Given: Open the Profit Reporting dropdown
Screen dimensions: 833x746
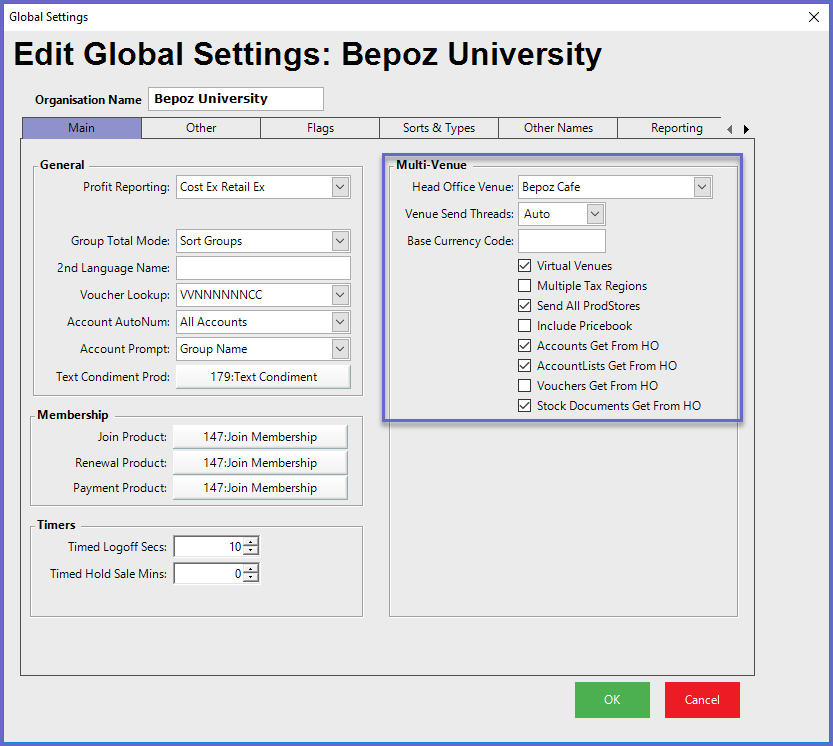Looking at the screenshot, I should (x=340, y=187).
